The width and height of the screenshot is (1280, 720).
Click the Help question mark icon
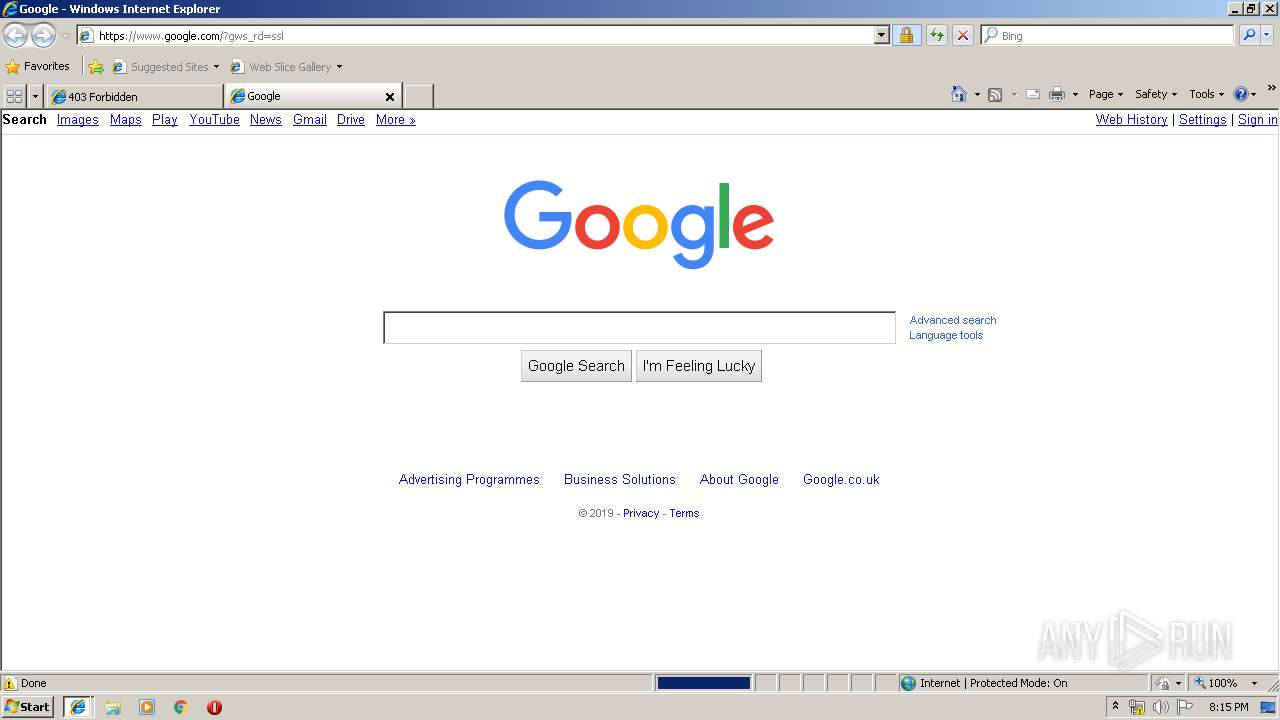pos(1241,94)
